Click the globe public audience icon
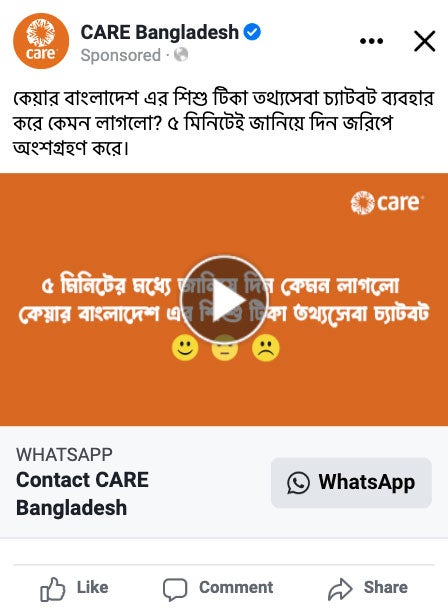Screen dimensions: 448x612 [181, 55]
